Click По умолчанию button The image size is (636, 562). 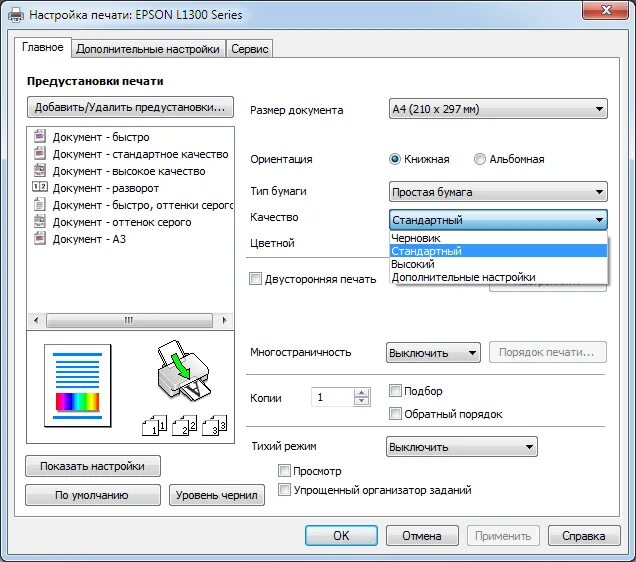tap(92, 495)
